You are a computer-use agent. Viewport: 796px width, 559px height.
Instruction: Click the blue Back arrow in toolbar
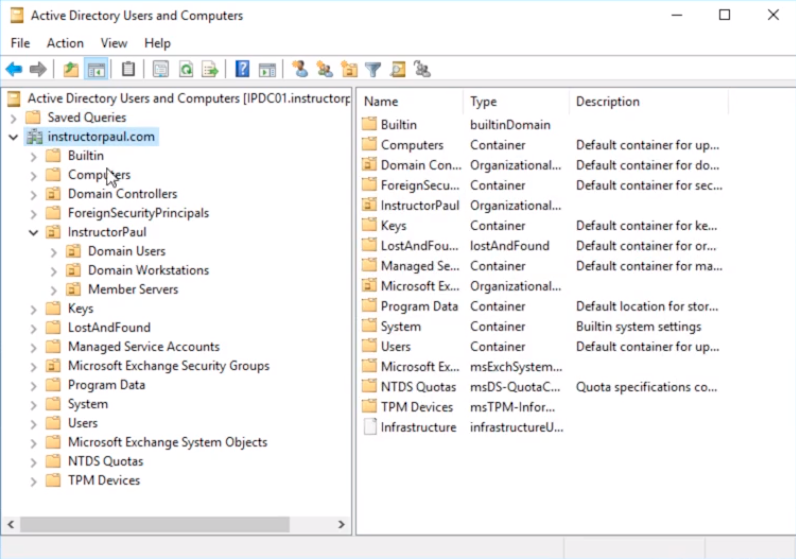pyautogui.click(x=14, y=69)
